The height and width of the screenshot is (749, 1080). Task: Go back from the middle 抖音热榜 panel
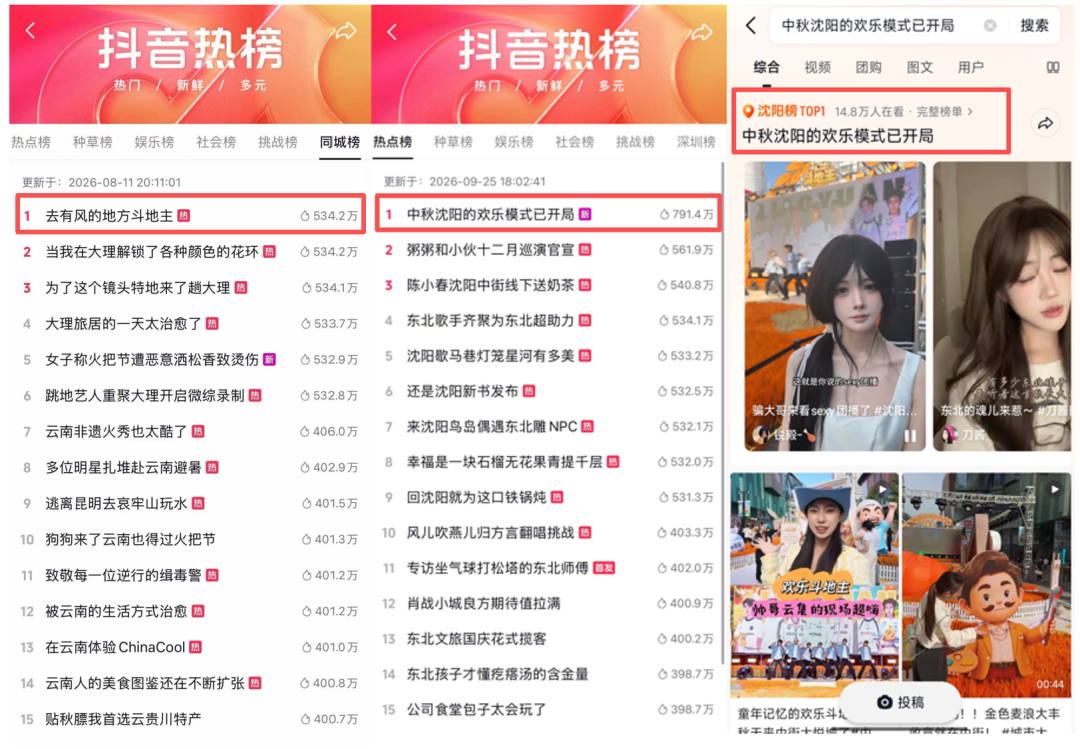[392, 32]
